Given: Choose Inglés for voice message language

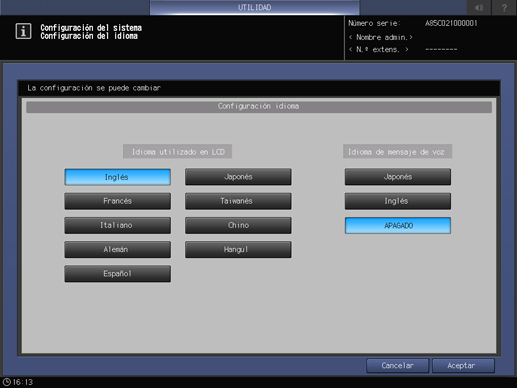Looking at the screenshot, I should point(398,201).
